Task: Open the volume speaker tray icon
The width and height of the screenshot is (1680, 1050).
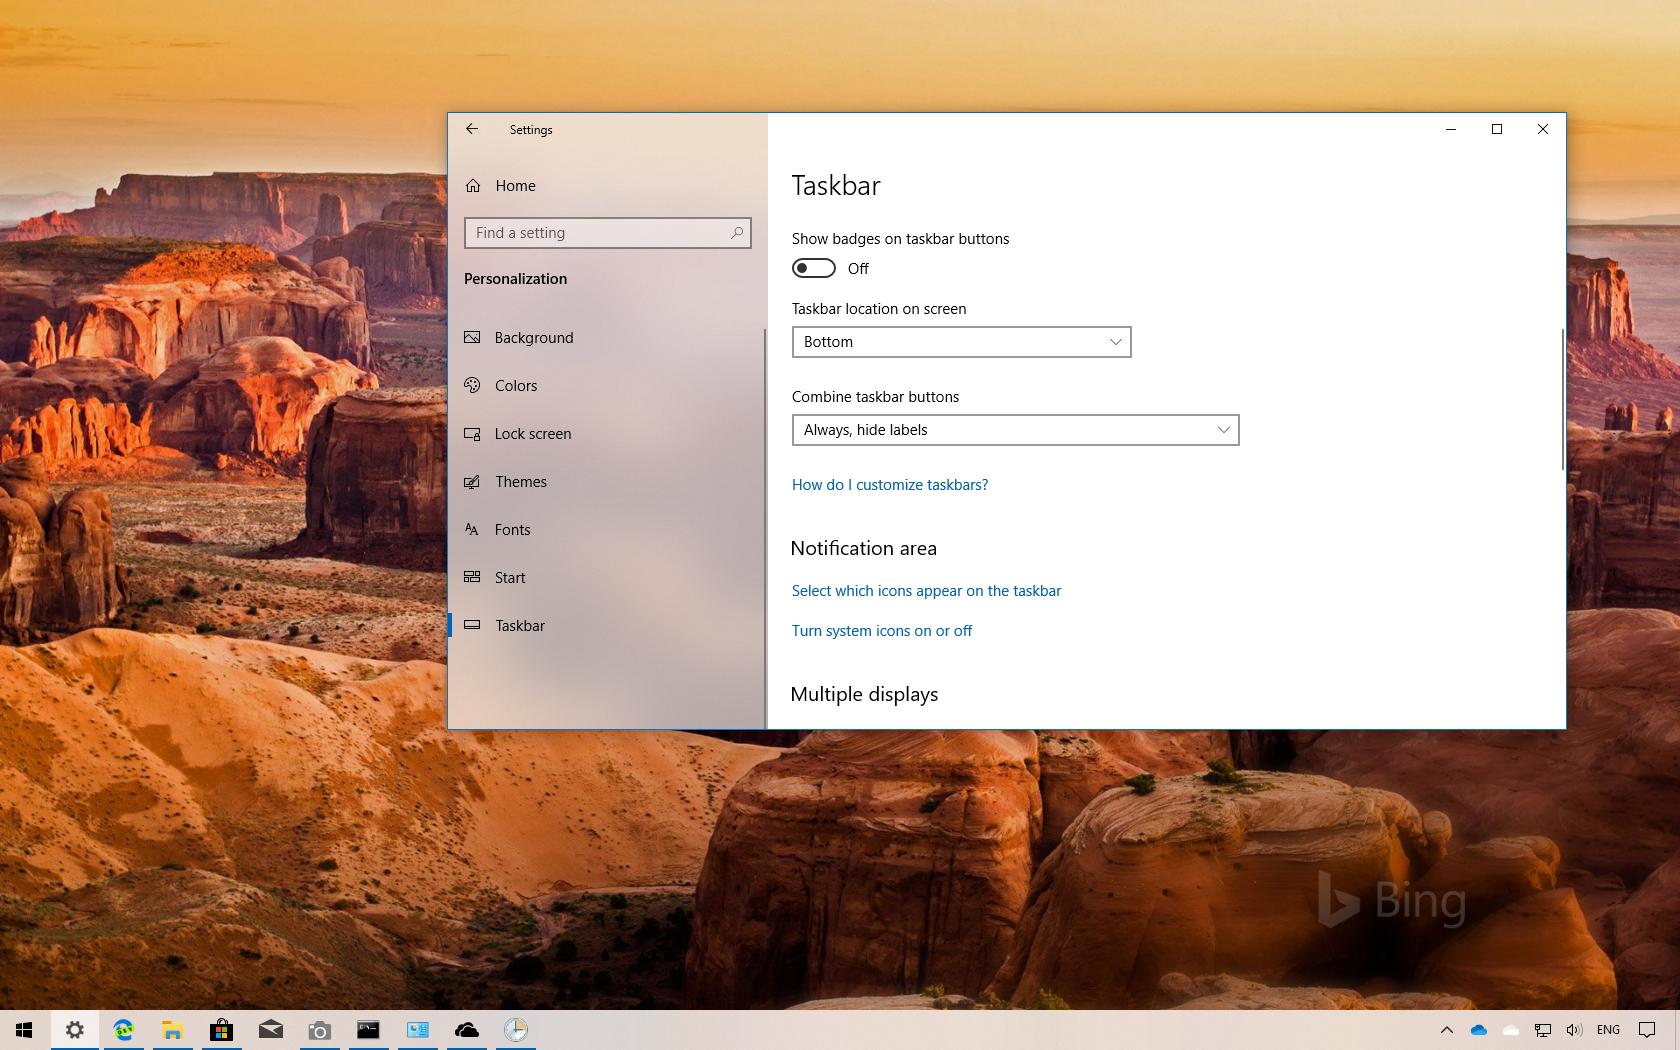Action: point(1574,1030)
